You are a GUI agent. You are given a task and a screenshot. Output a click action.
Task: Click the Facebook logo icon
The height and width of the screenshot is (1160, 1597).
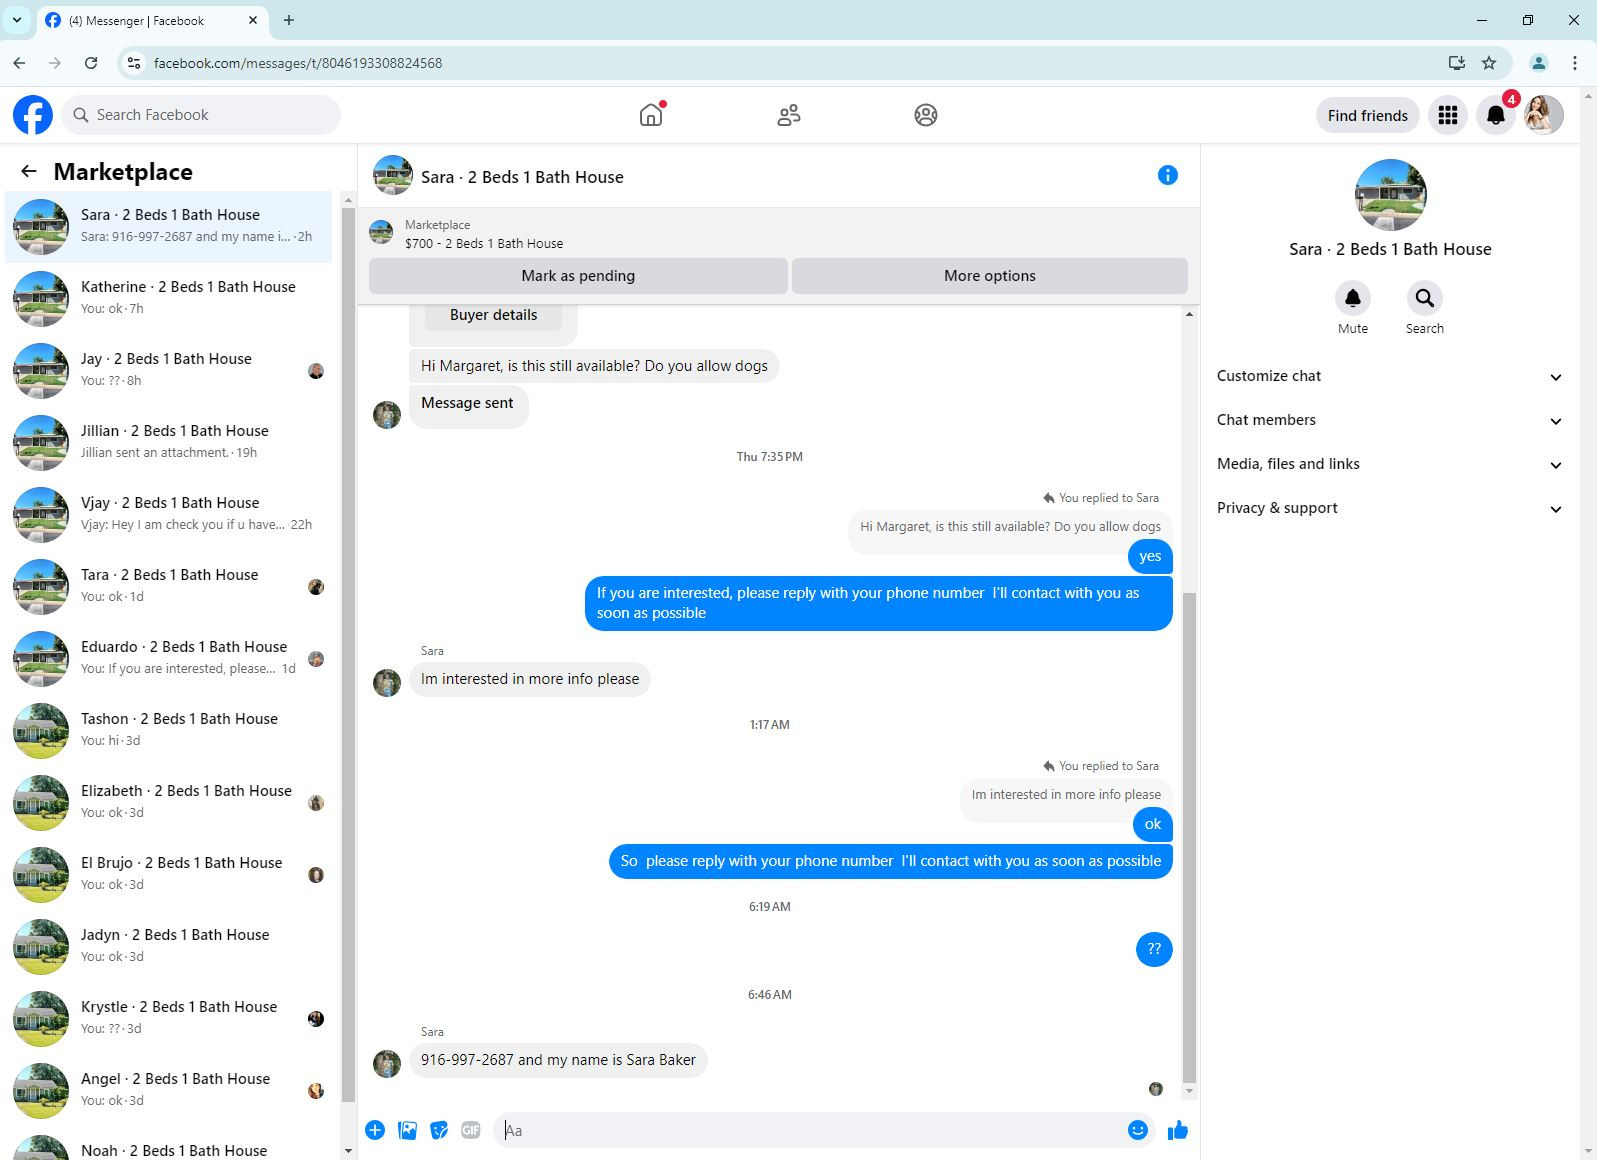[x=33, y=115]
